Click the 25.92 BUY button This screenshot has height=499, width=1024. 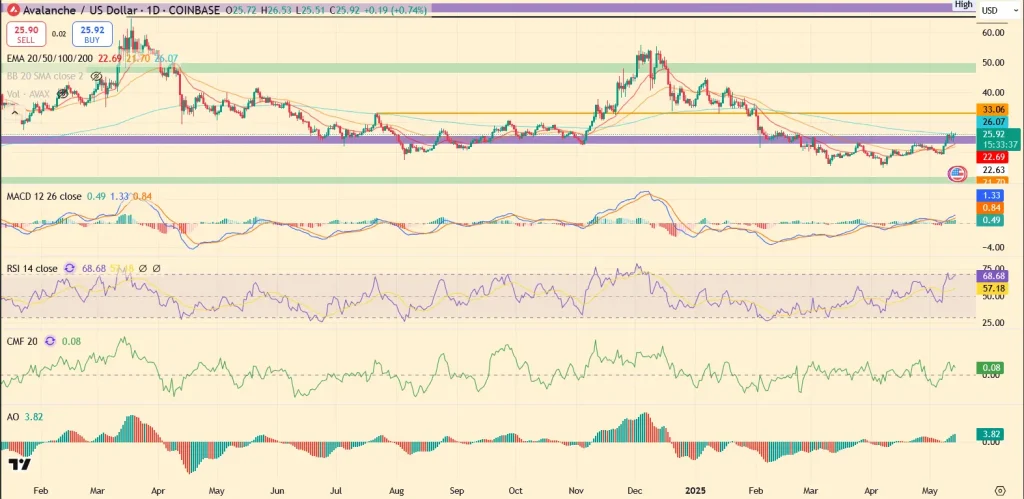click(x=92, y=35)
